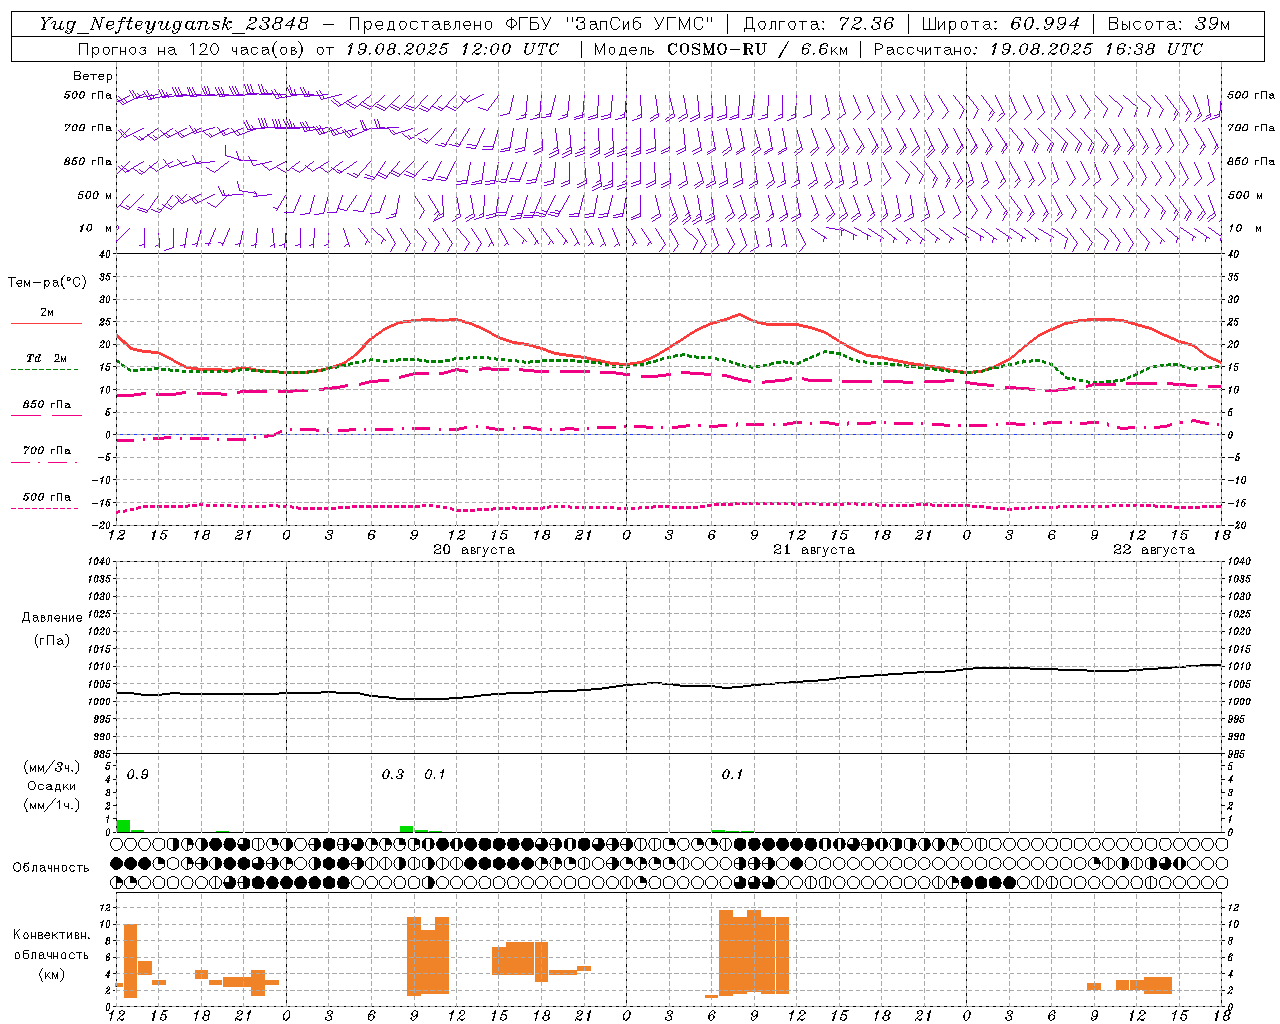The height and width of the screenshot is (1024, 1280).
Task: Click the 2м red line legend entry
Action: pyautogui.click(x=47, y=313)
